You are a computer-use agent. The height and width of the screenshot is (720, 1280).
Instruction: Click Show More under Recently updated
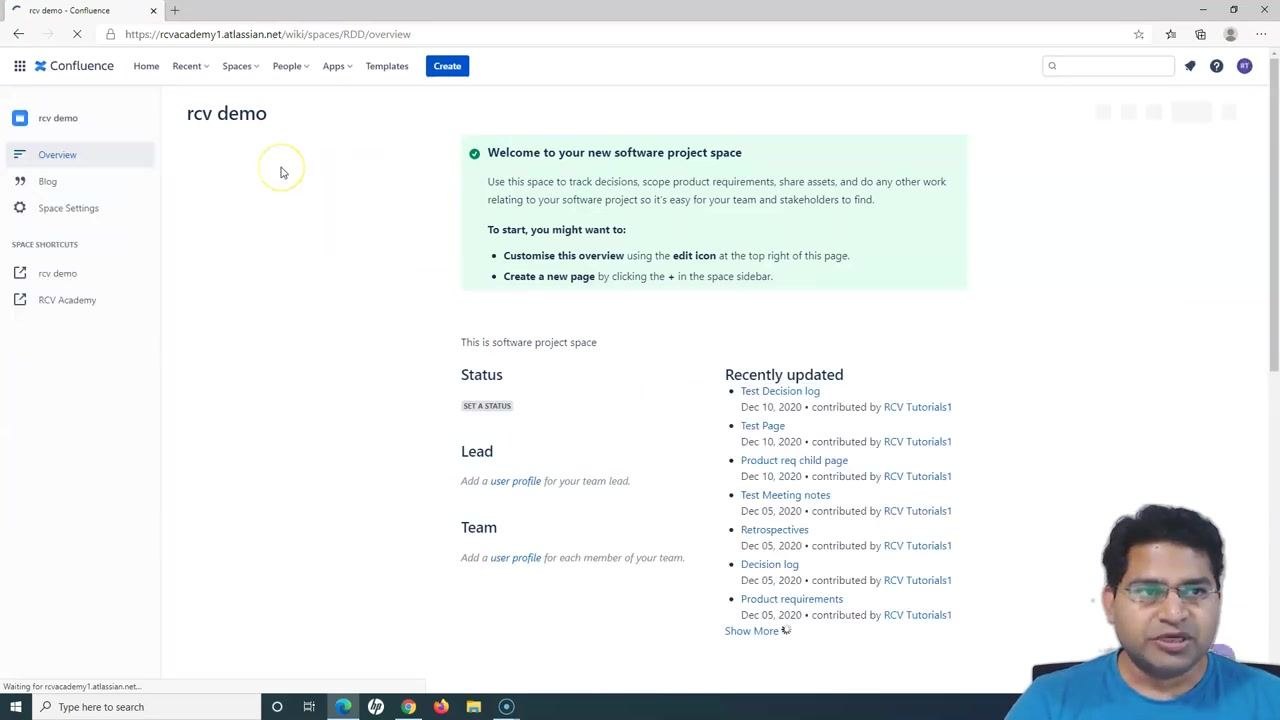pos(751,631)
